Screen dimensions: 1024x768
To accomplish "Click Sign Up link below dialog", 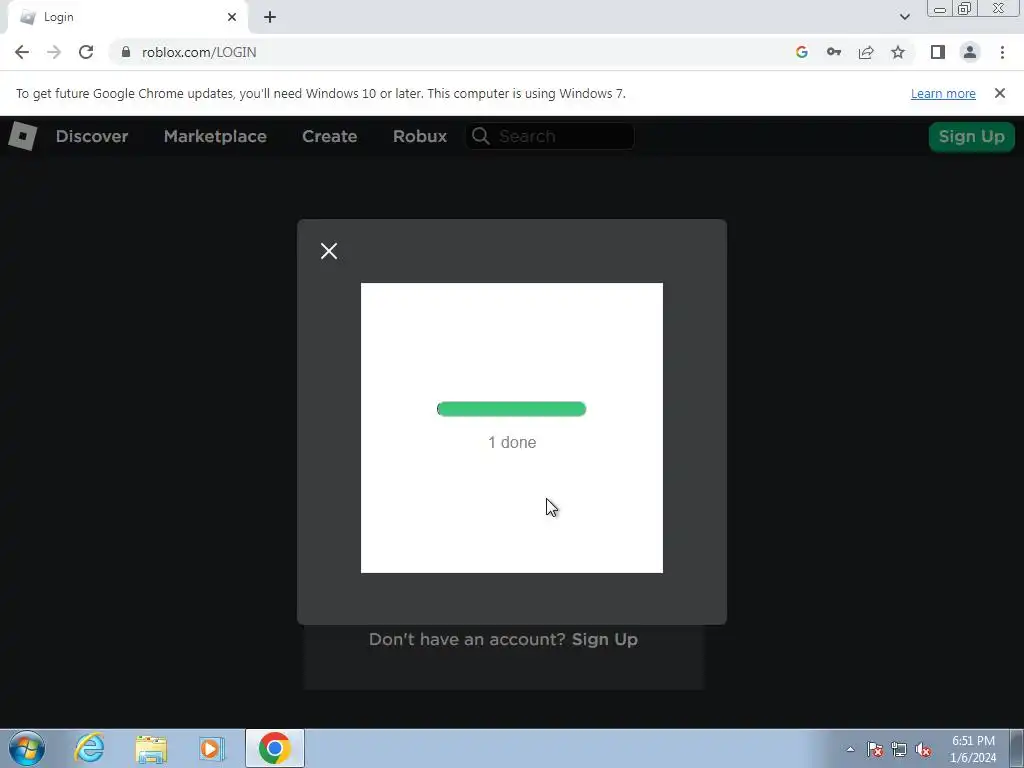I will click(605, 639).
